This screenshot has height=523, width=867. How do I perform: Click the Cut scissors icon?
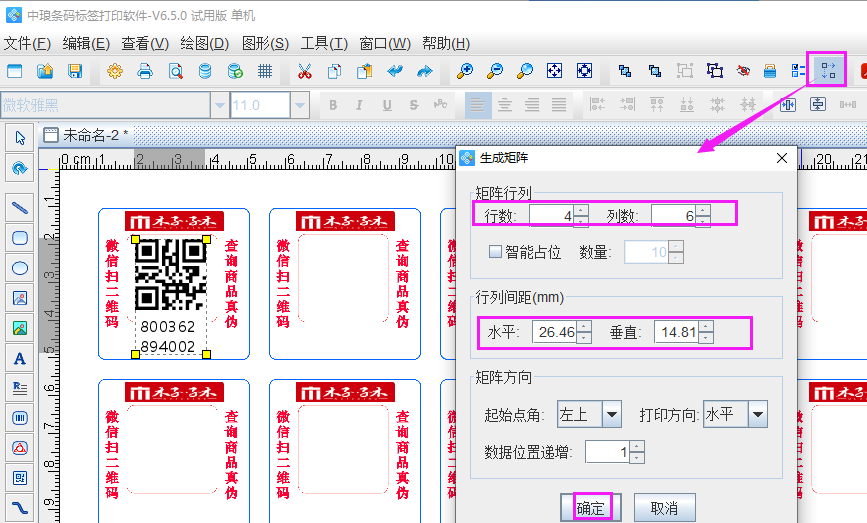point(305,71)
